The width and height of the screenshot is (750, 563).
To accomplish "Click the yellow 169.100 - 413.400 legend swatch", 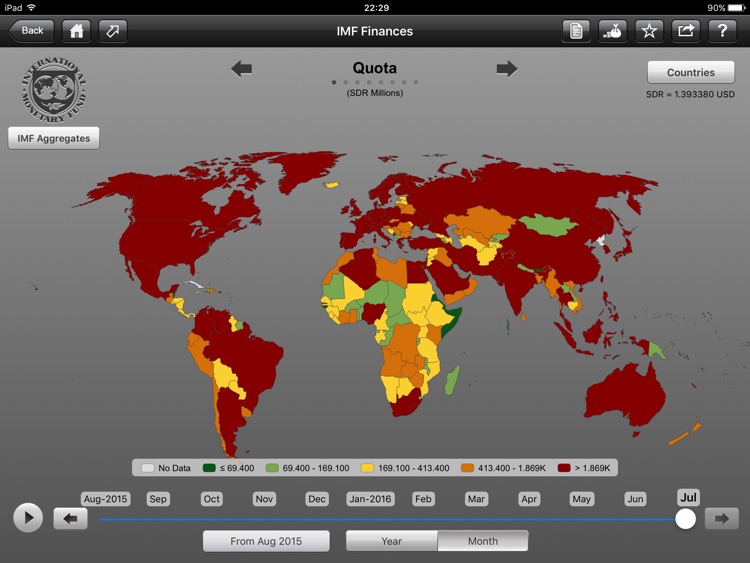I will point(367,468).
